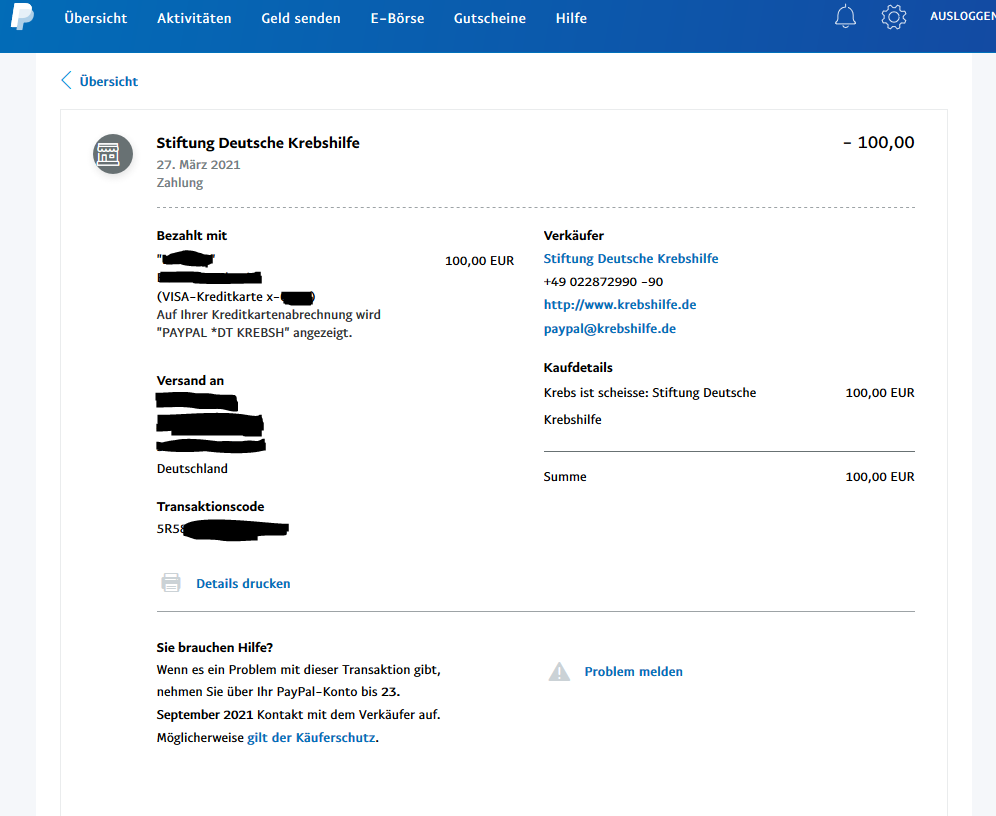Open the Geld senden menu
This screenshot has width=996, height=816.
(301, 18)
